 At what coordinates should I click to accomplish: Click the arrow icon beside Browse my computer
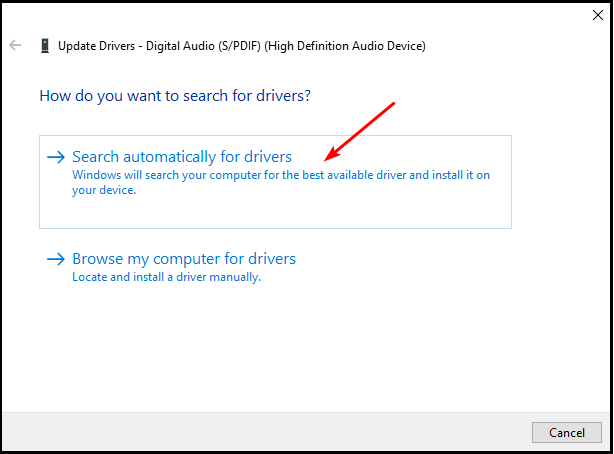click(x=56, y=259)
